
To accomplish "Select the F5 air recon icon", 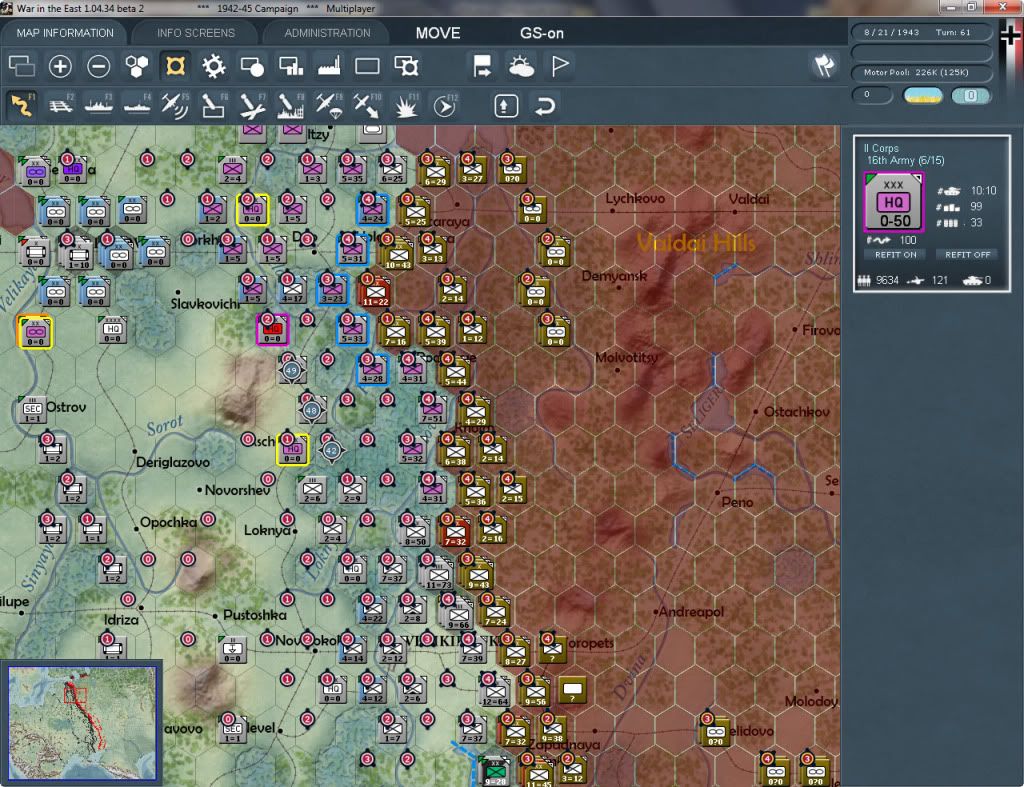I will click(x=175, y=105).
